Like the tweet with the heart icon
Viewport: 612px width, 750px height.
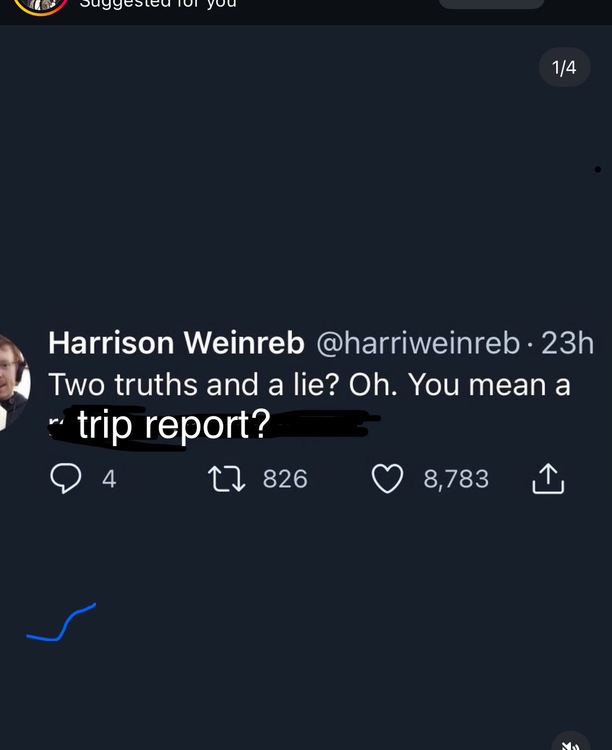tap(387, 480)
